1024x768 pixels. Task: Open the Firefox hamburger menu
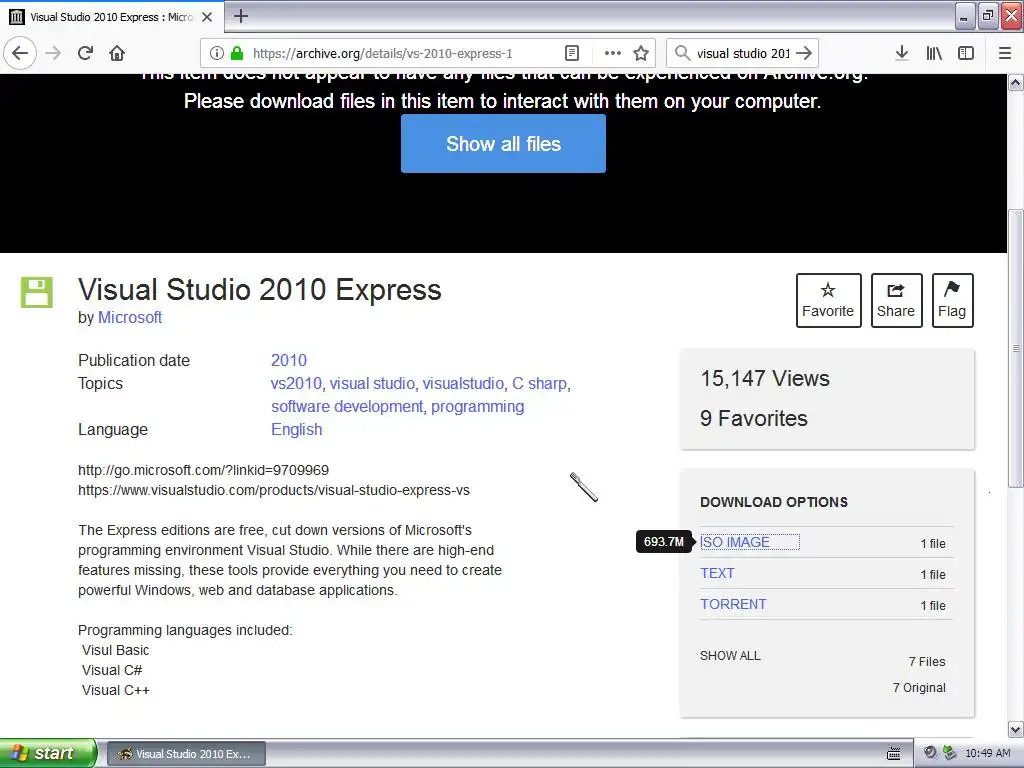(x=1005, y=53)
